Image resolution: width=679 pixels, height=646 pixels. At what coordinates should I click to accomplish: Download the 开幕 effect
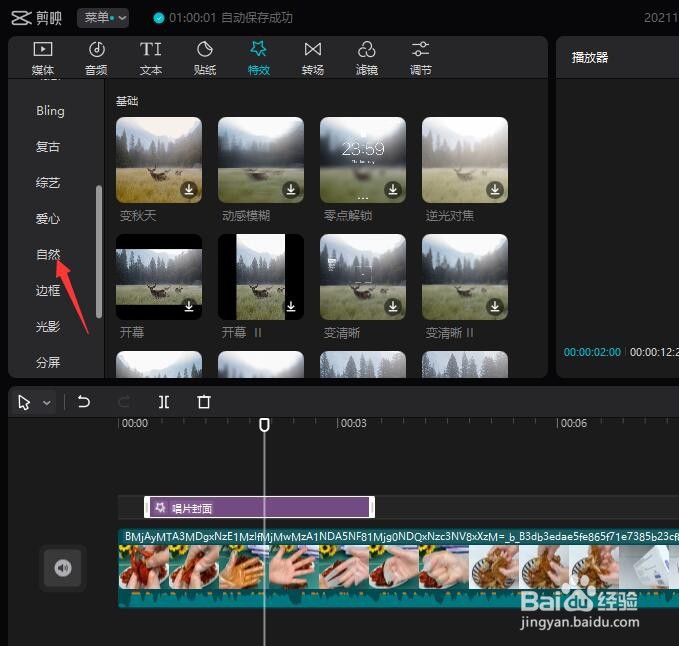pos(189,306)
